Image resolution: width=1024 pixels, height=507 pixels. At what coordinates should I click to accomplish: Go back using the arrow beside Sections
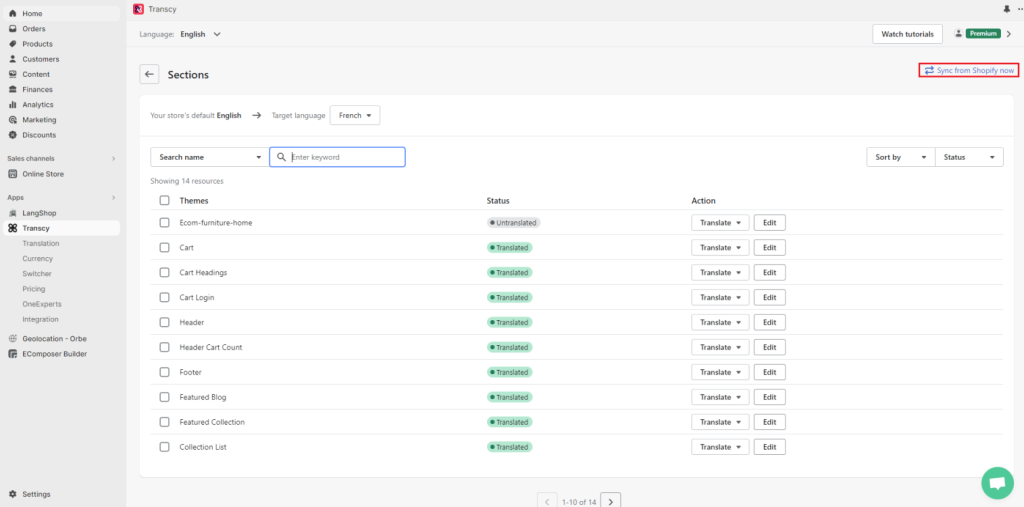click(x=149, y=74)
